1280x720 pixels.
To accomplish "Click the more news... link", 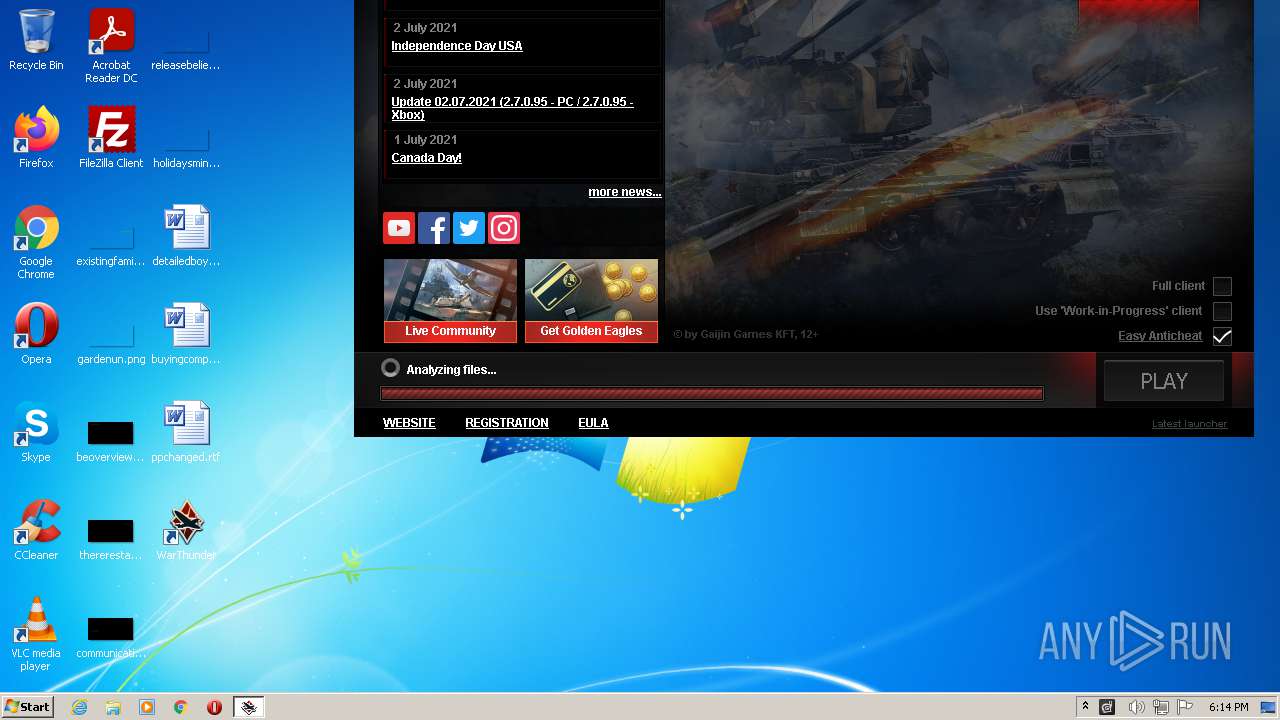I will point(625,192).
